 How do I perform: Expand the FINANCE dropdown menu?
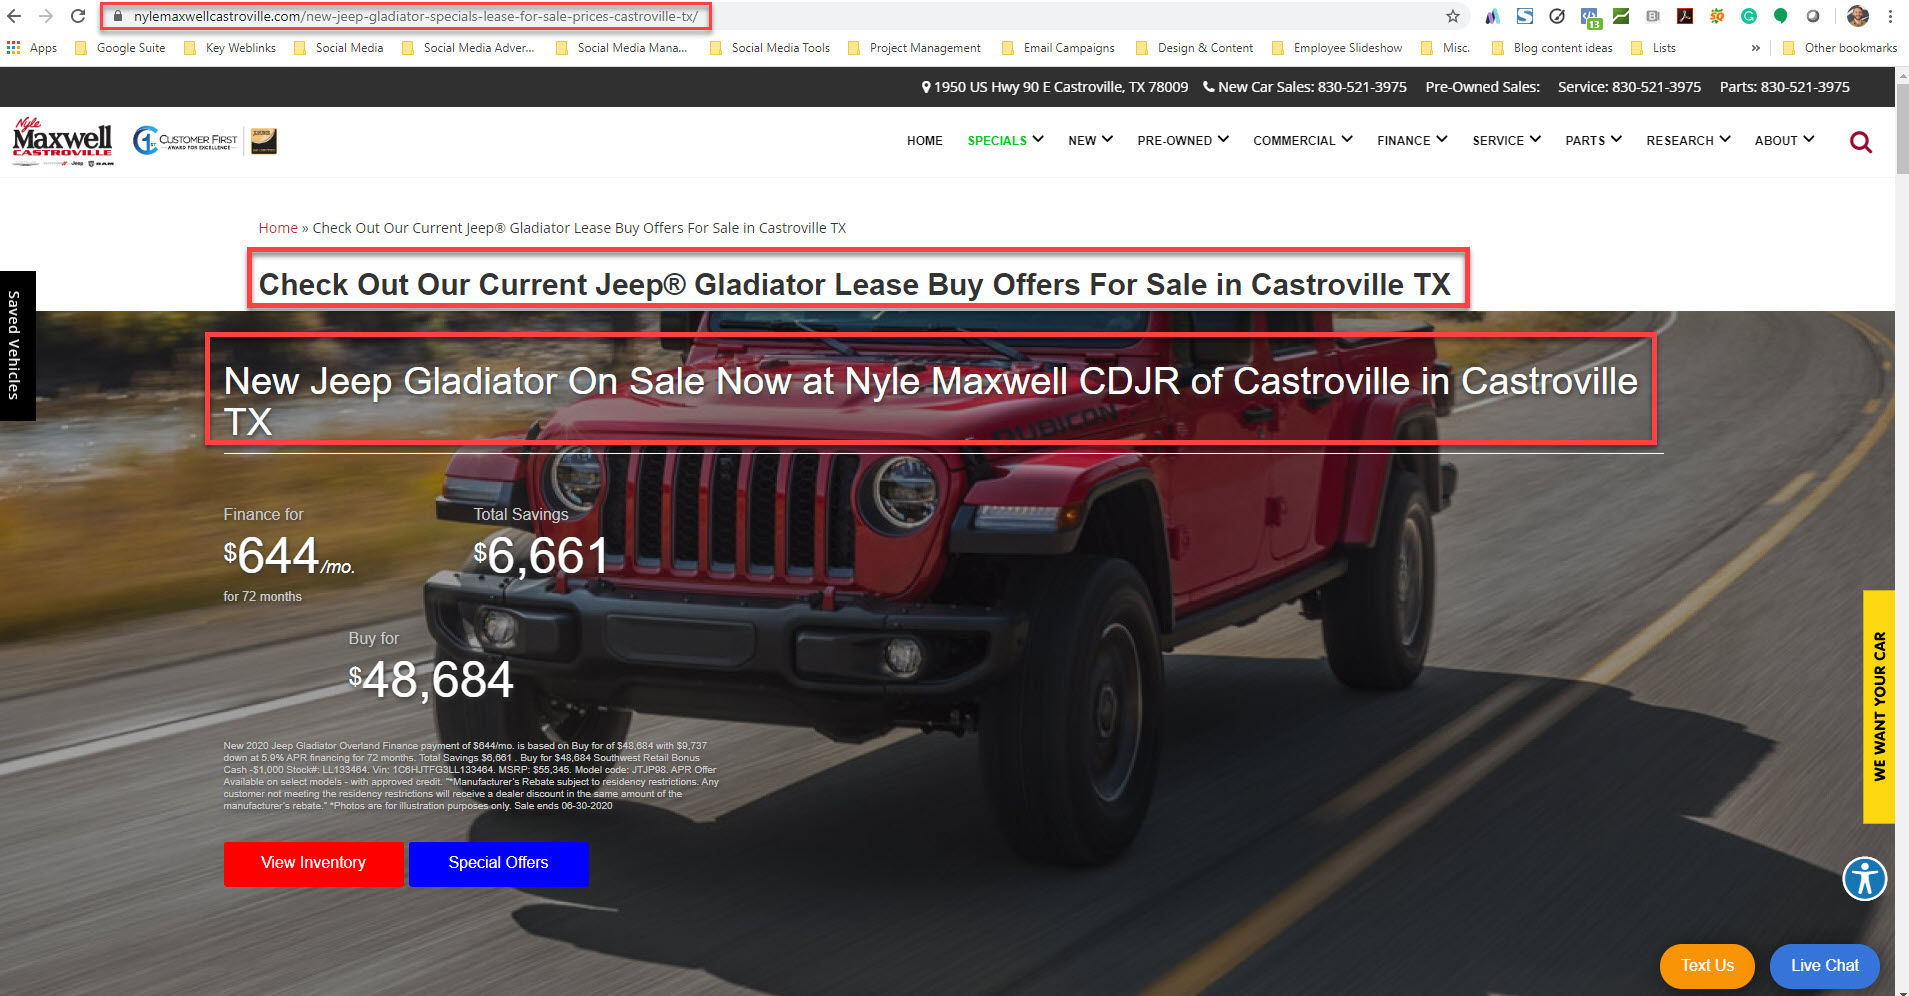[x=1410, y=140]
